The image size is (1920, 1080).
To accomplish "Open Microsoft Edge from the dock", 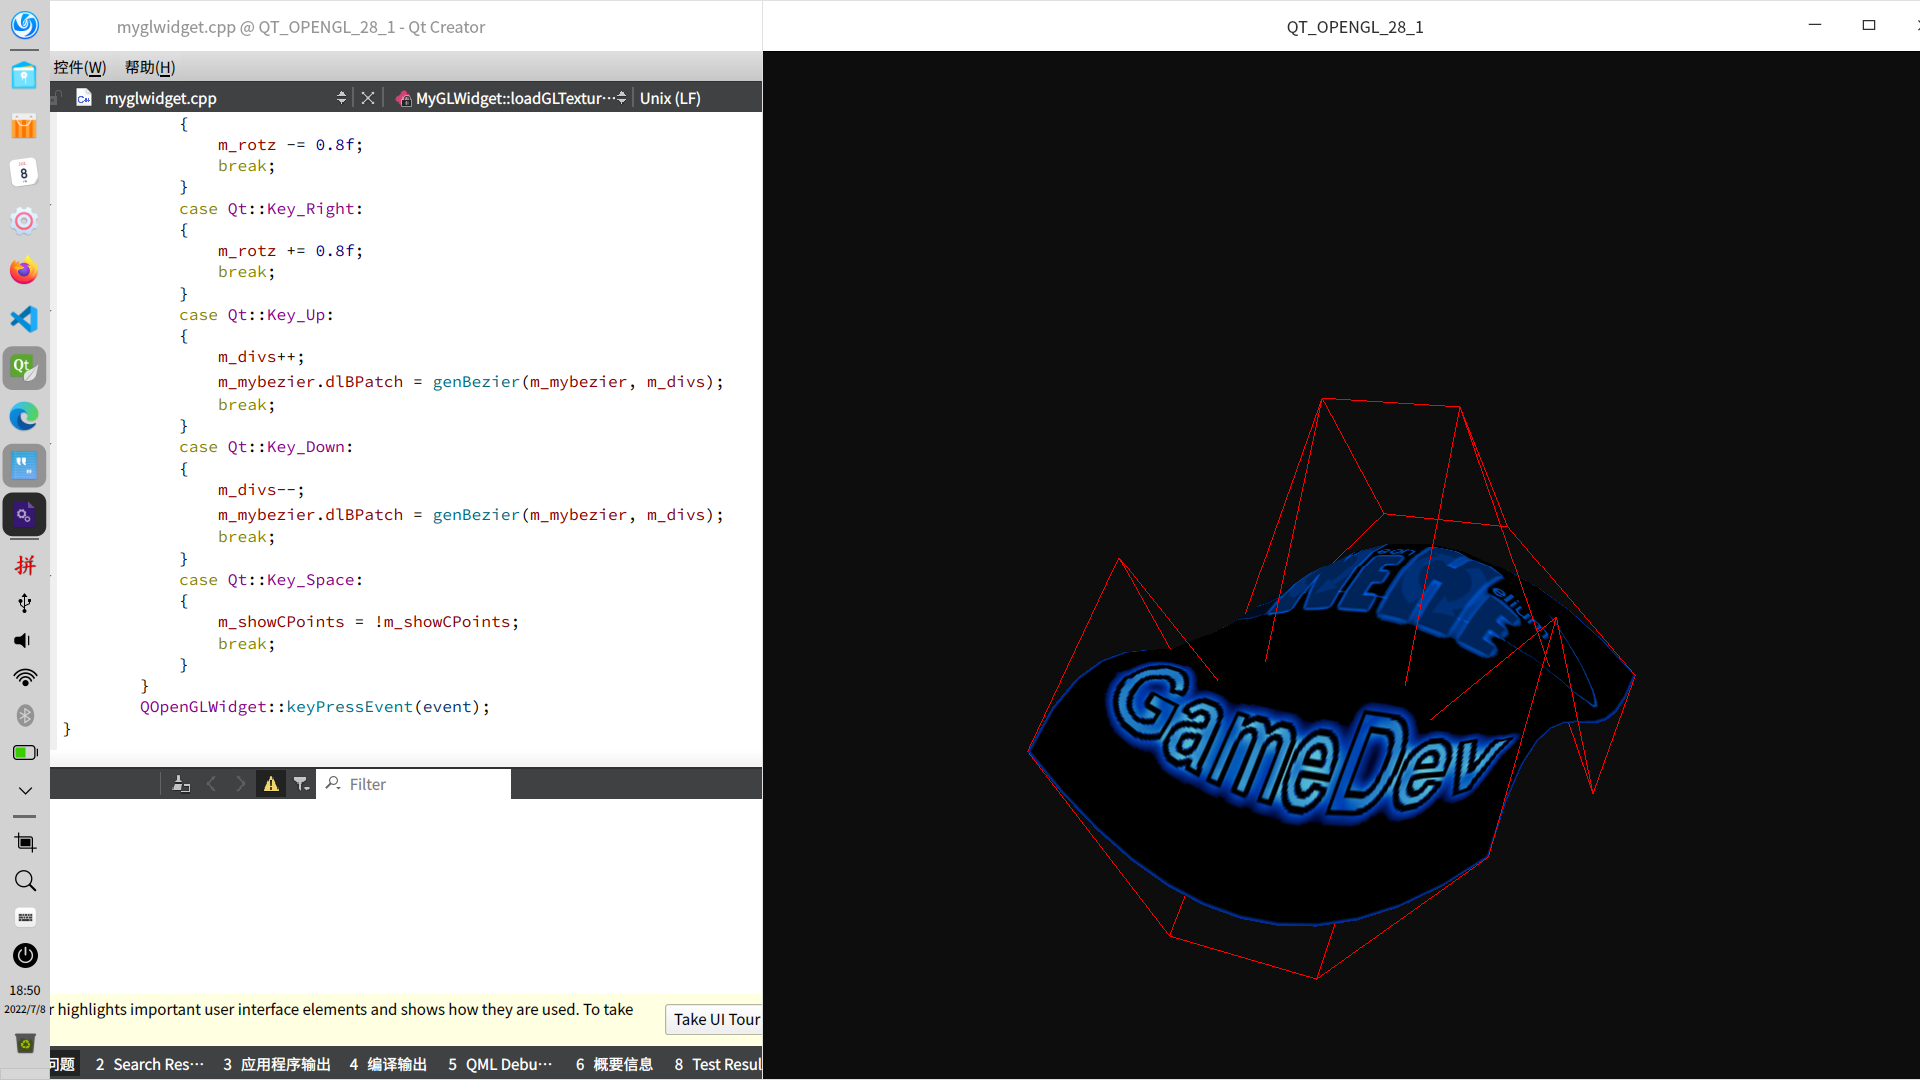I will (24, 417).
